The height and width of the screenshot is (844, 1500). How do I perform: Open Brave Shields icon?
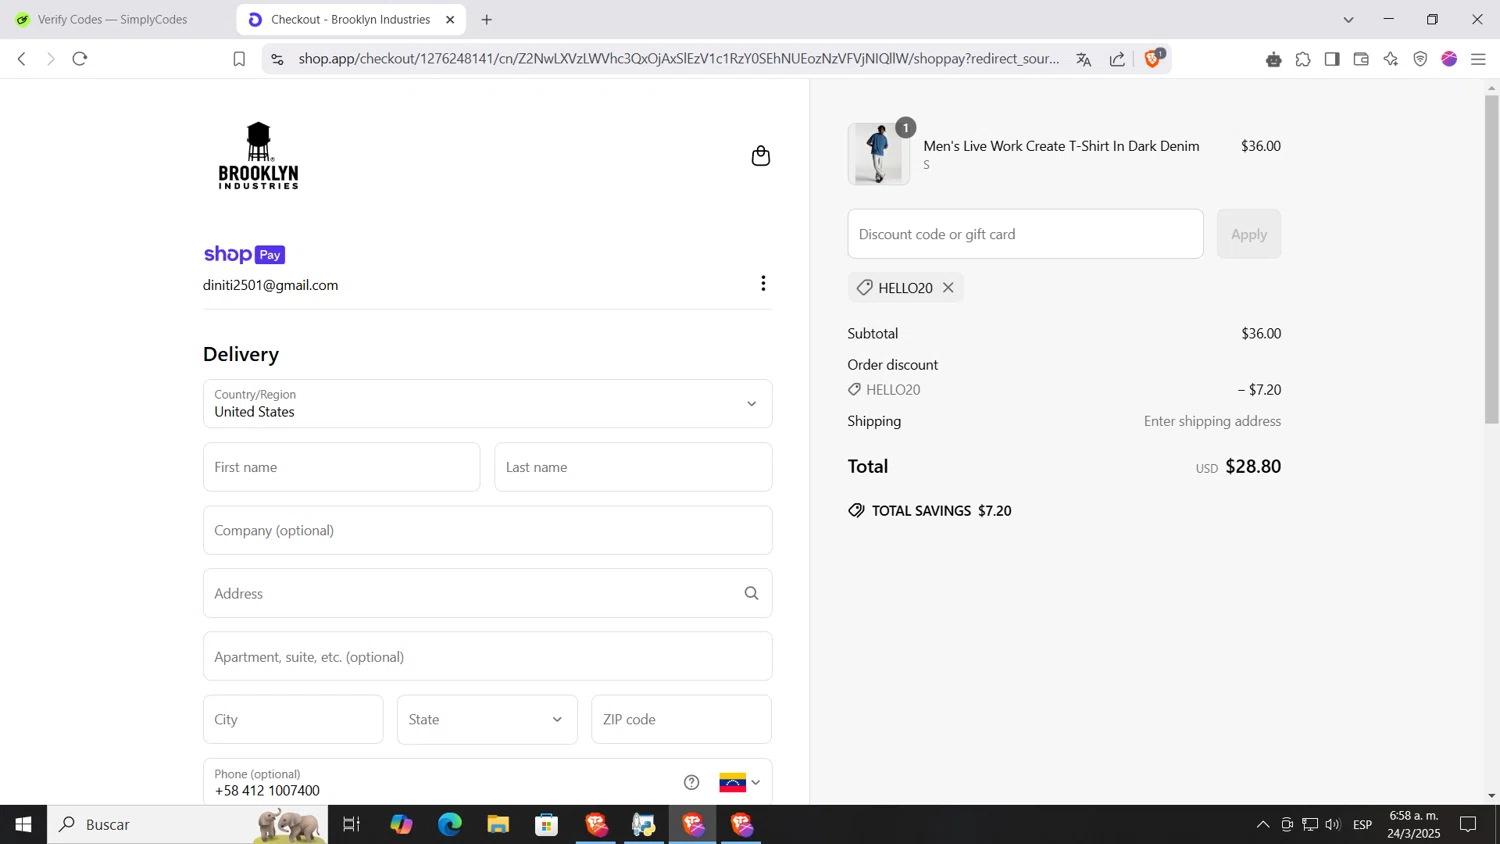(1153, 58)
